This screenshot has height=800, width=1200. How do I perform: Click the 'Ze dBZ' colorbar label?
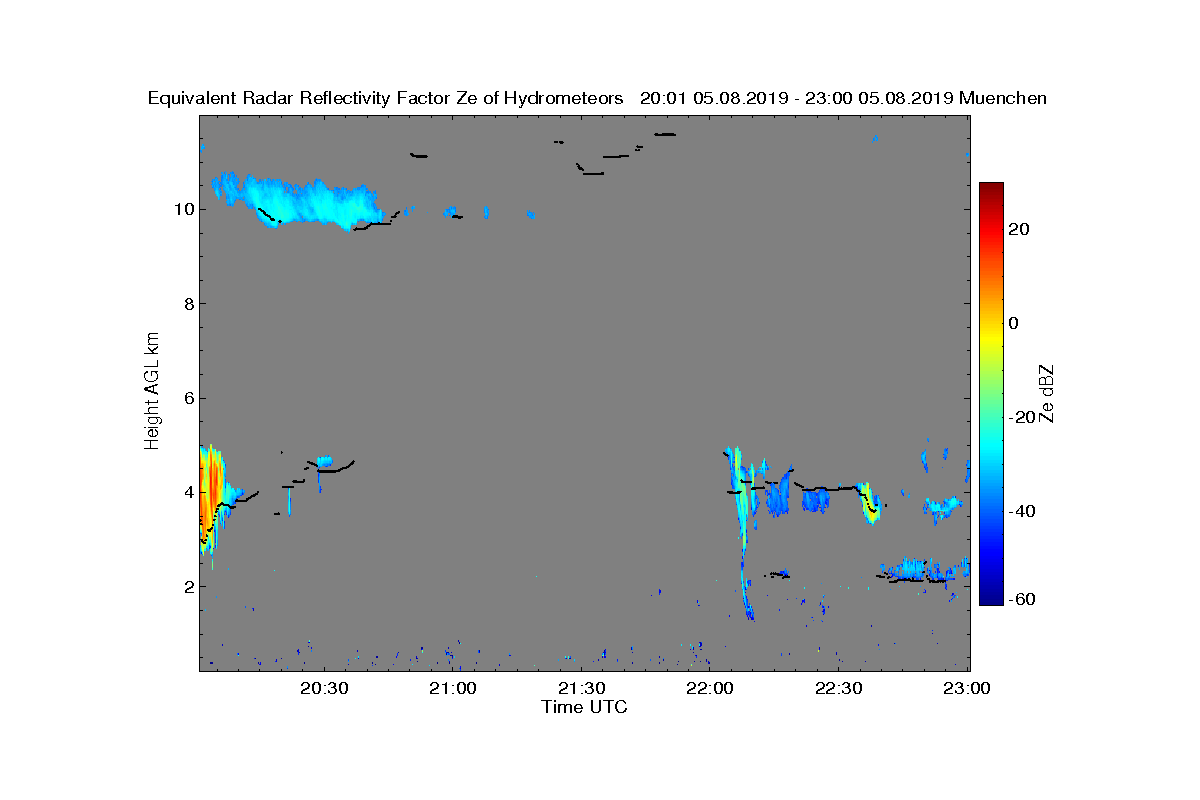[x=1046, y=393]
